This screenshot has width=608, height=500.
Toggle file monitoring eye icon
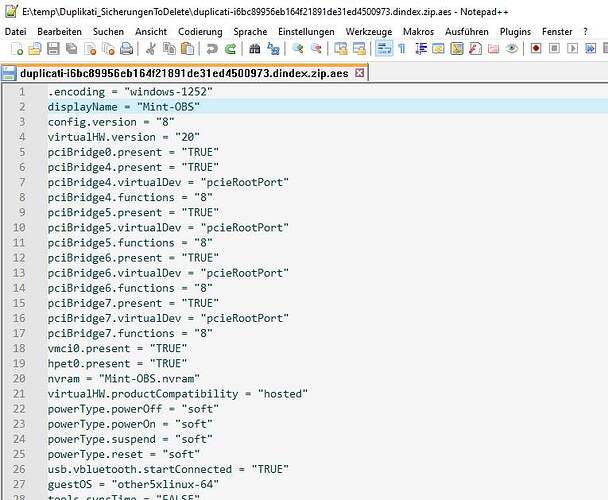coord(512,49)
